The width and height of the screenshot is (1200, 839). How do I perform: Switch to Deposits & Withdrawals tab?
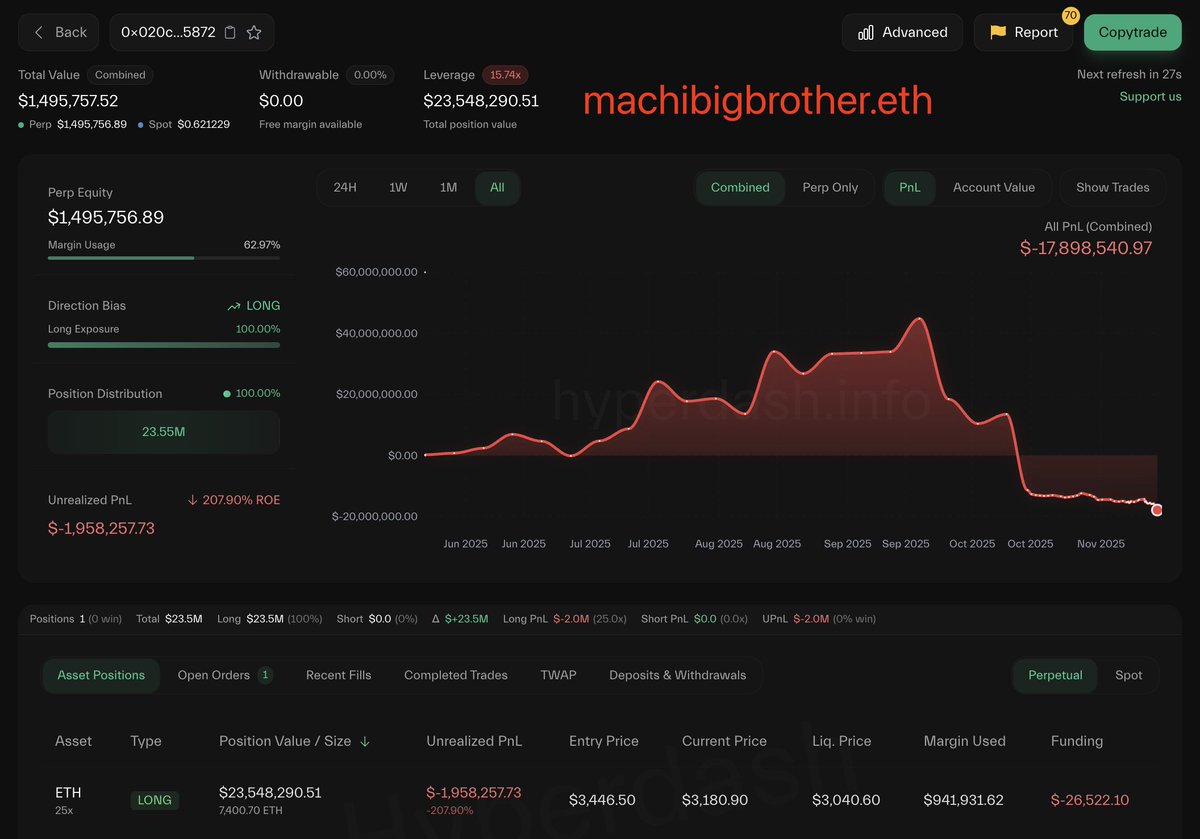[x=677, y=675]
